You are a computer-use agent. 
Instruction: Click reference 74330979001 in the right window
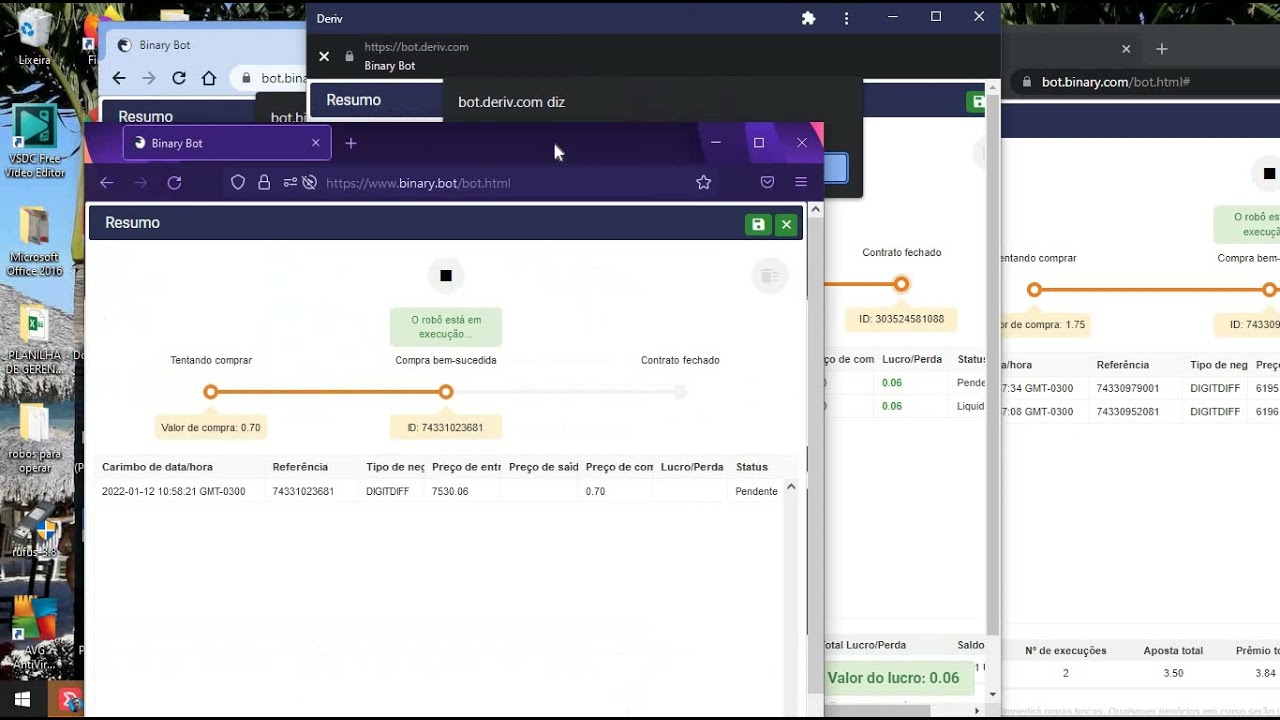pos(1128,388)
